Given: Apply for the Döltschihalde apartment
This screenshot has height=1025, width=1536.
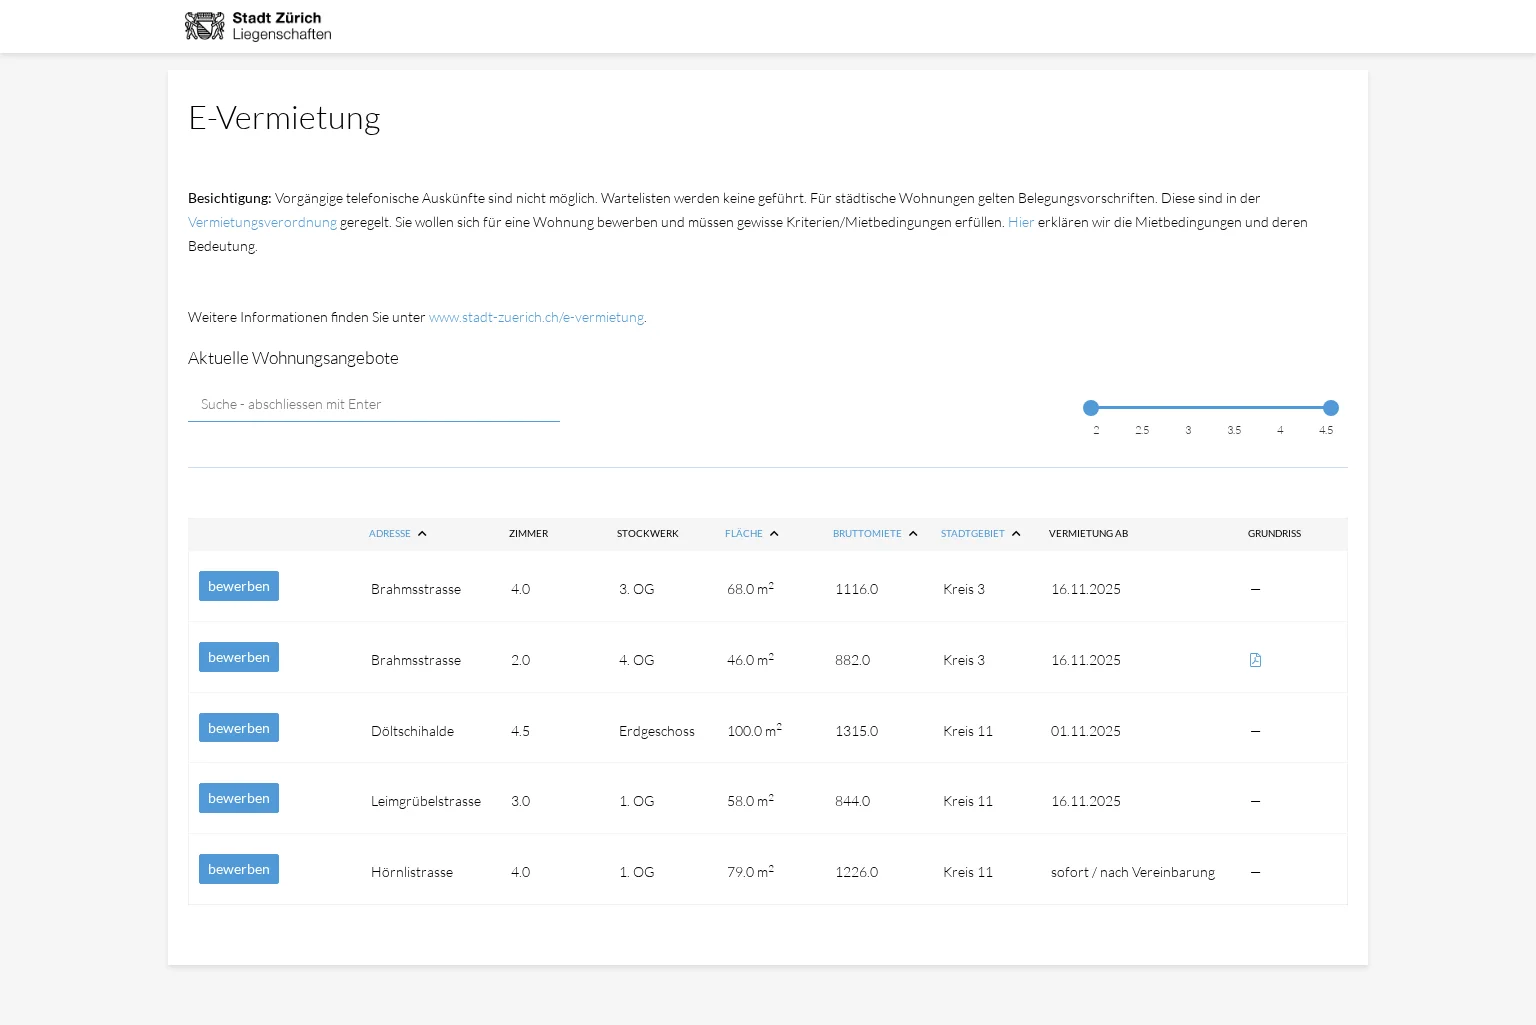Looking at the screenshot, I should tap(239, 728).
